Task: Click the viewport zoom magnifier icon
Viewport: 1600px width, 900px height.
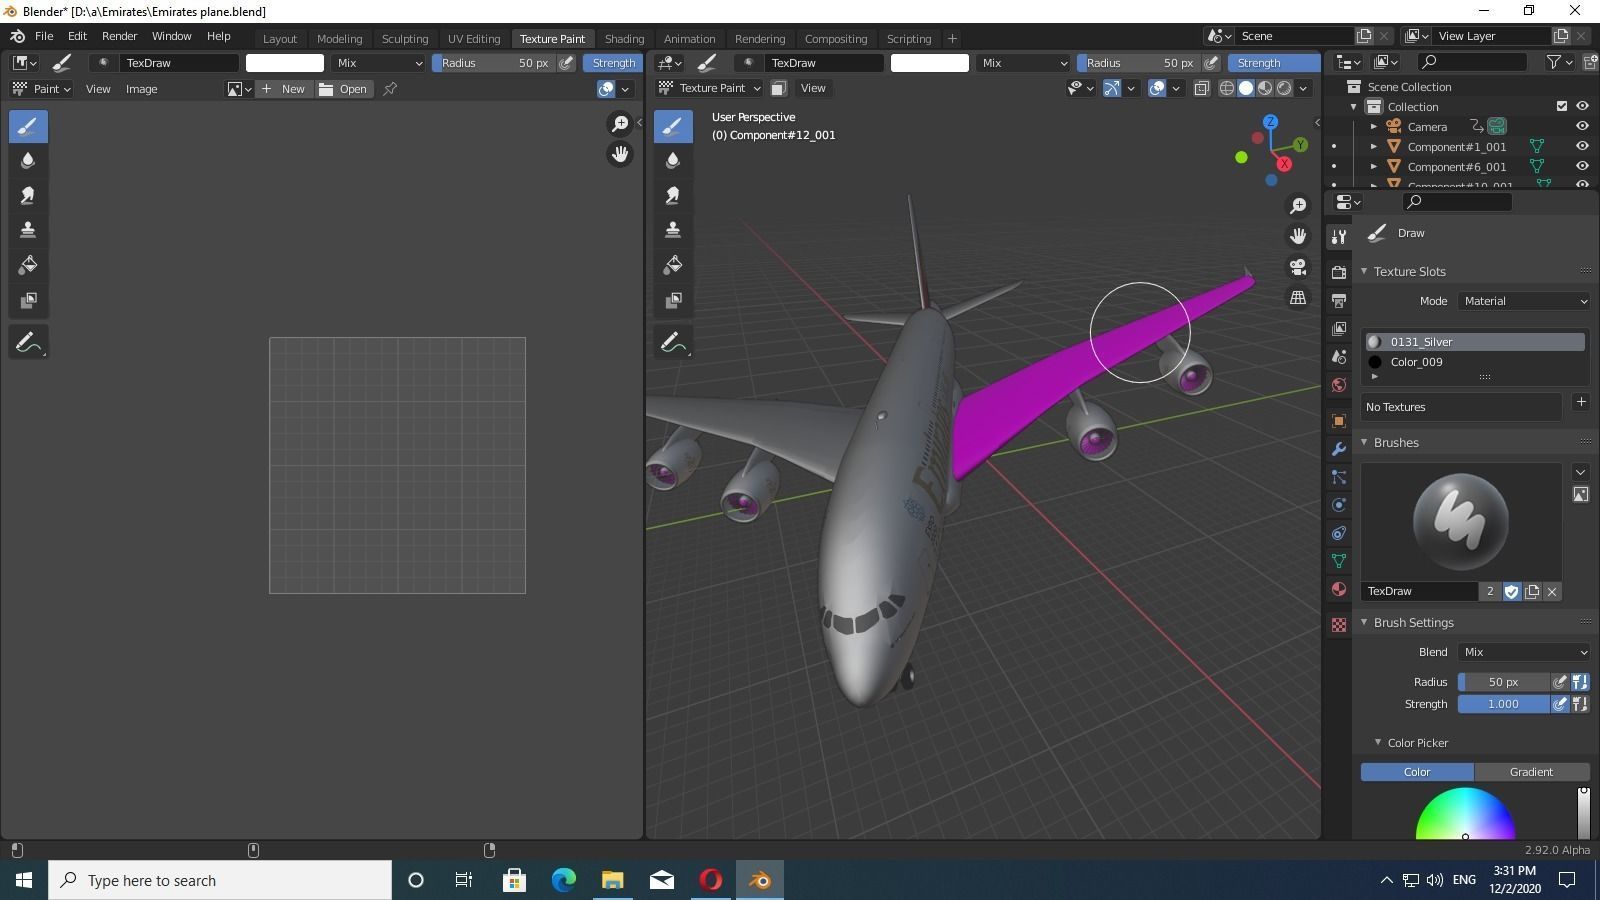Action: pyautogui.click(x=1298, y=205)
